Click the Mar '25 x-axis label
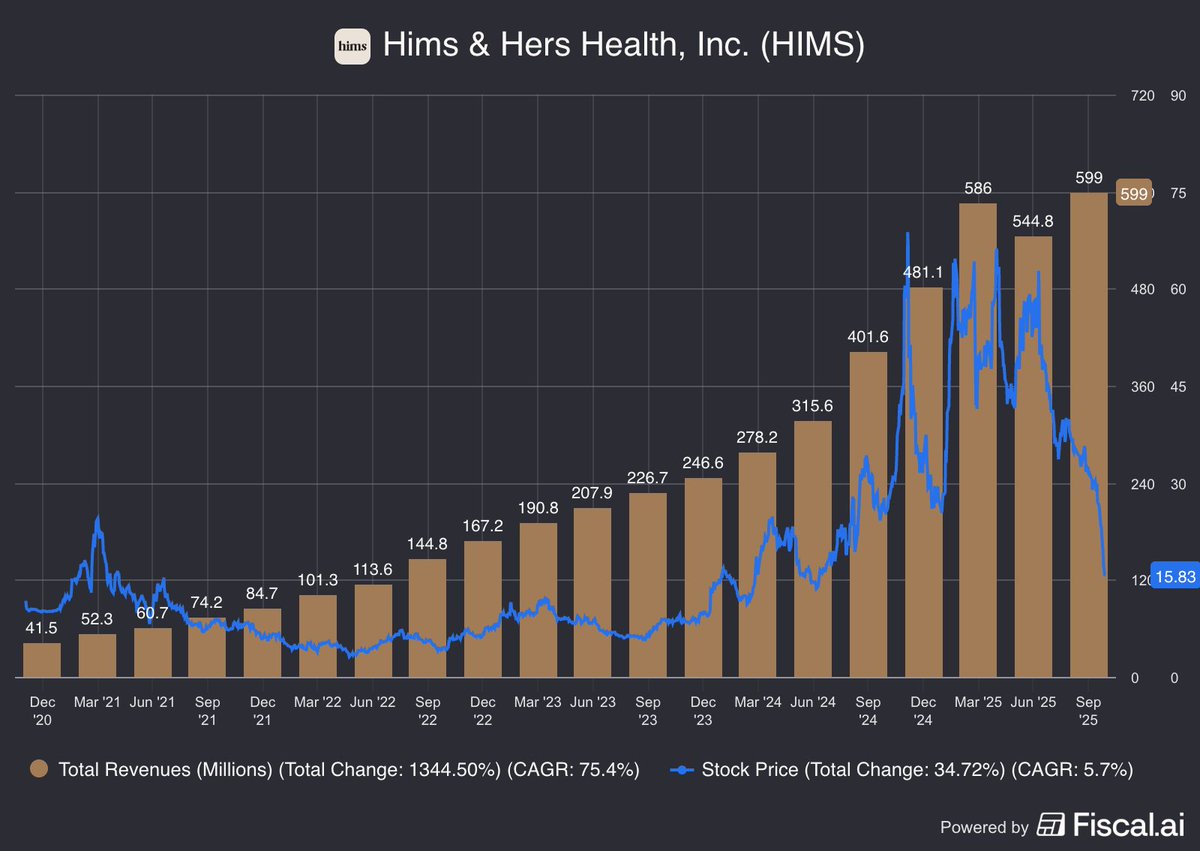This screenshot has width=1200, height=851. 978,702
